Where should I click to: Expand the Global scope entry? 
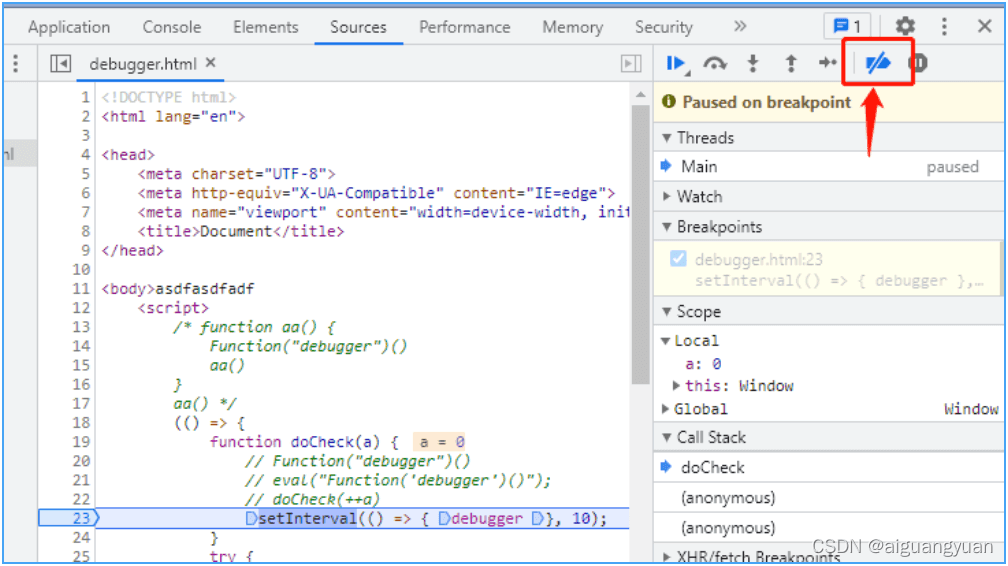pyautogui.click(x=700, y=409)
